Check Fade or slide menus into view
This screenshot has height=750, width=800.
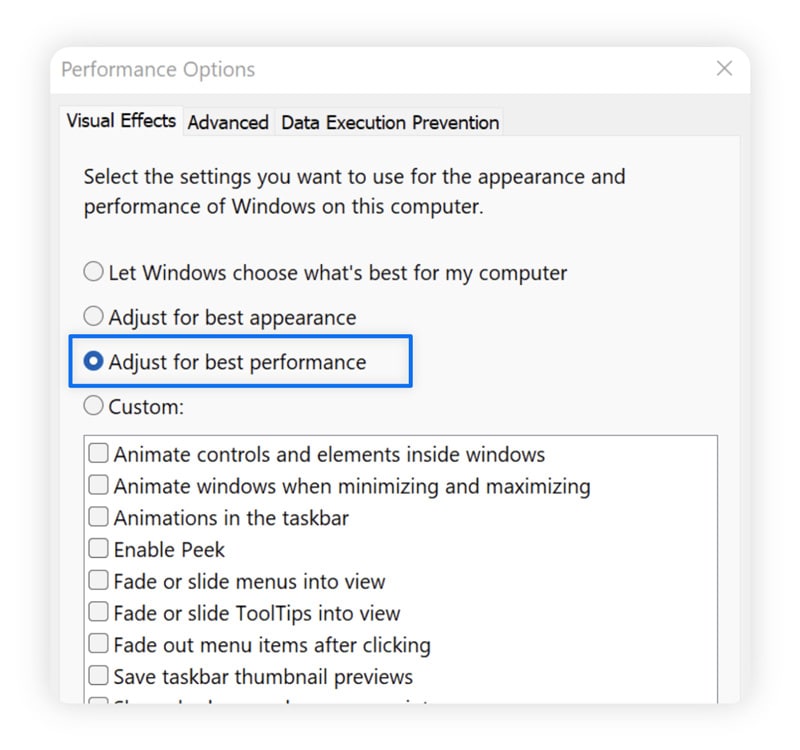[x=98, y=581]
